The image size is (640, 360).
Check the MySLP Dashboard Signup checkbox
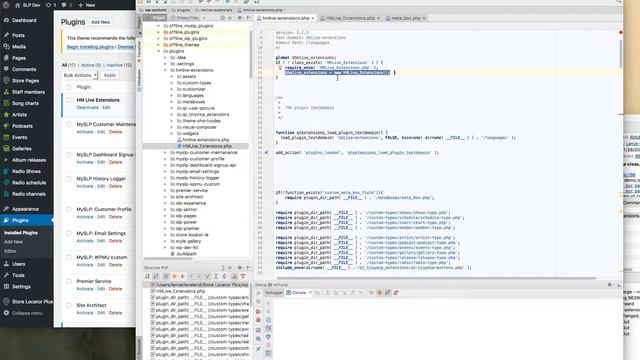pyautogui.click(x=69, y=155)
